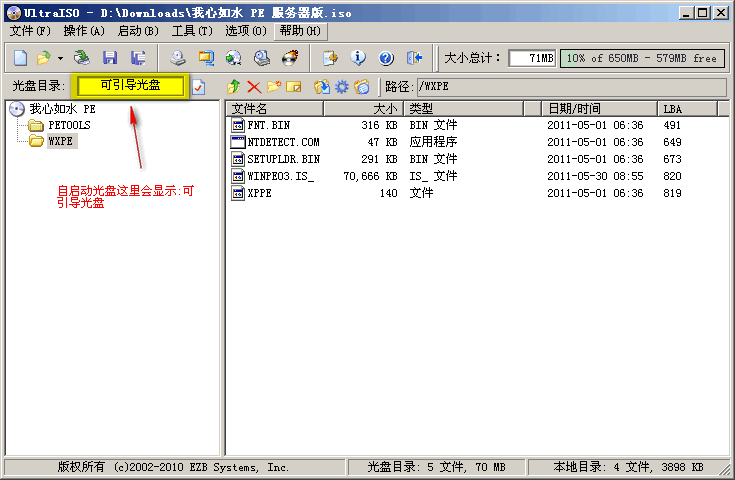Select the NTDETECT.COM file row
This screenshot has height=480, width=735.
tap(477, 142)
